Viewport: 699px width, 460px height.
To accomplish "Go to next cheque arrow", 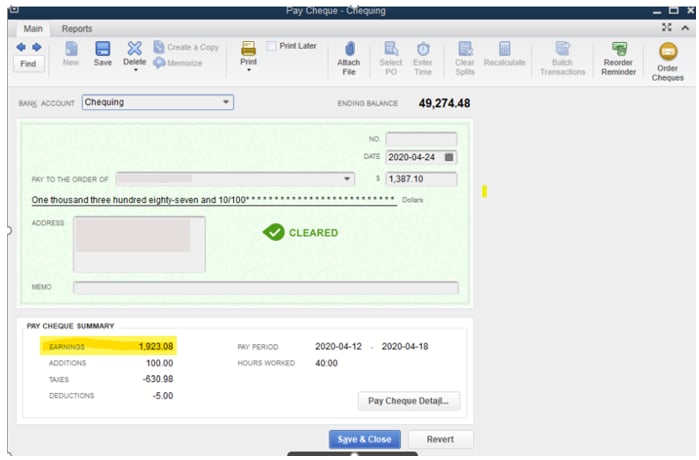I will pos(37,47).
